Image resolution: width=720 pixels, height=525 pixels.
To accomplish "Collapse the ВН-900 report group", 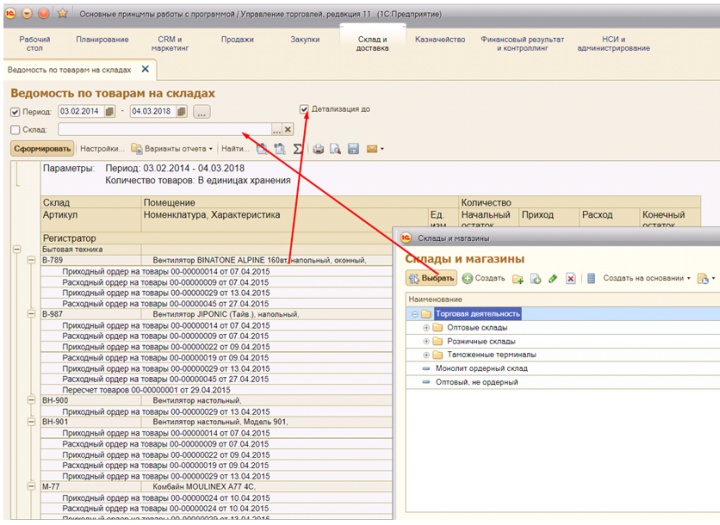I will (x=31, y=400).
